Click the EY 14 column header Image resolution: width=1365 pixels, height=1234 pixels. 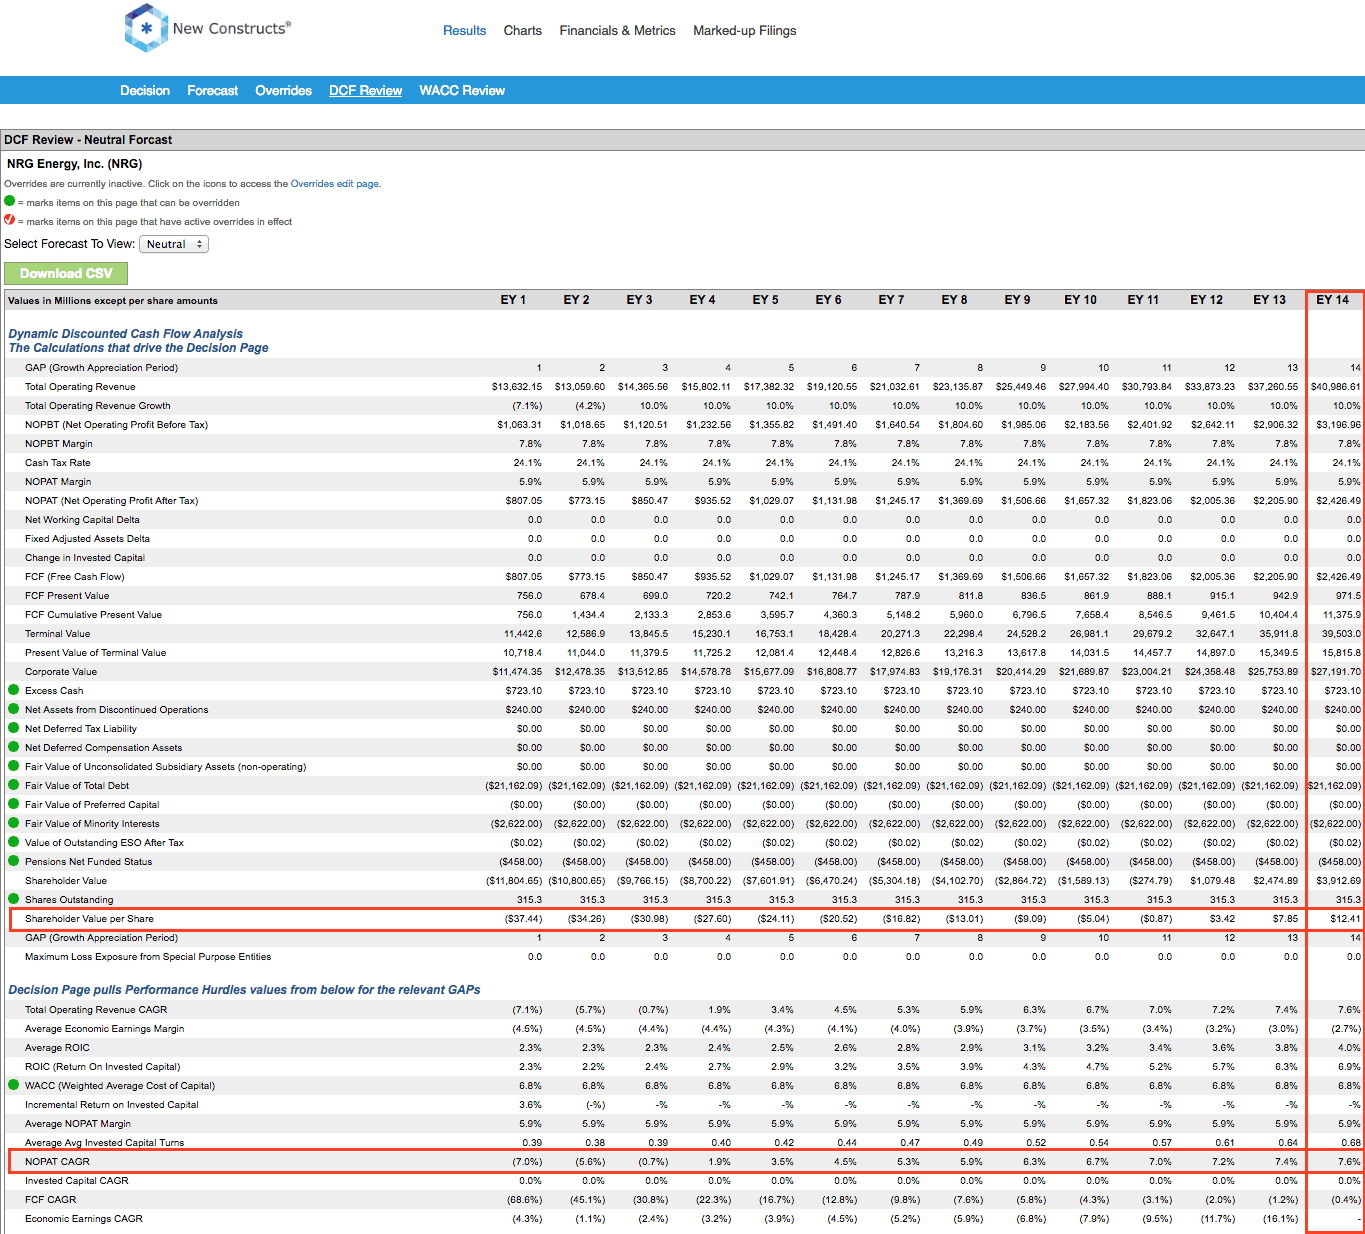1333,300
